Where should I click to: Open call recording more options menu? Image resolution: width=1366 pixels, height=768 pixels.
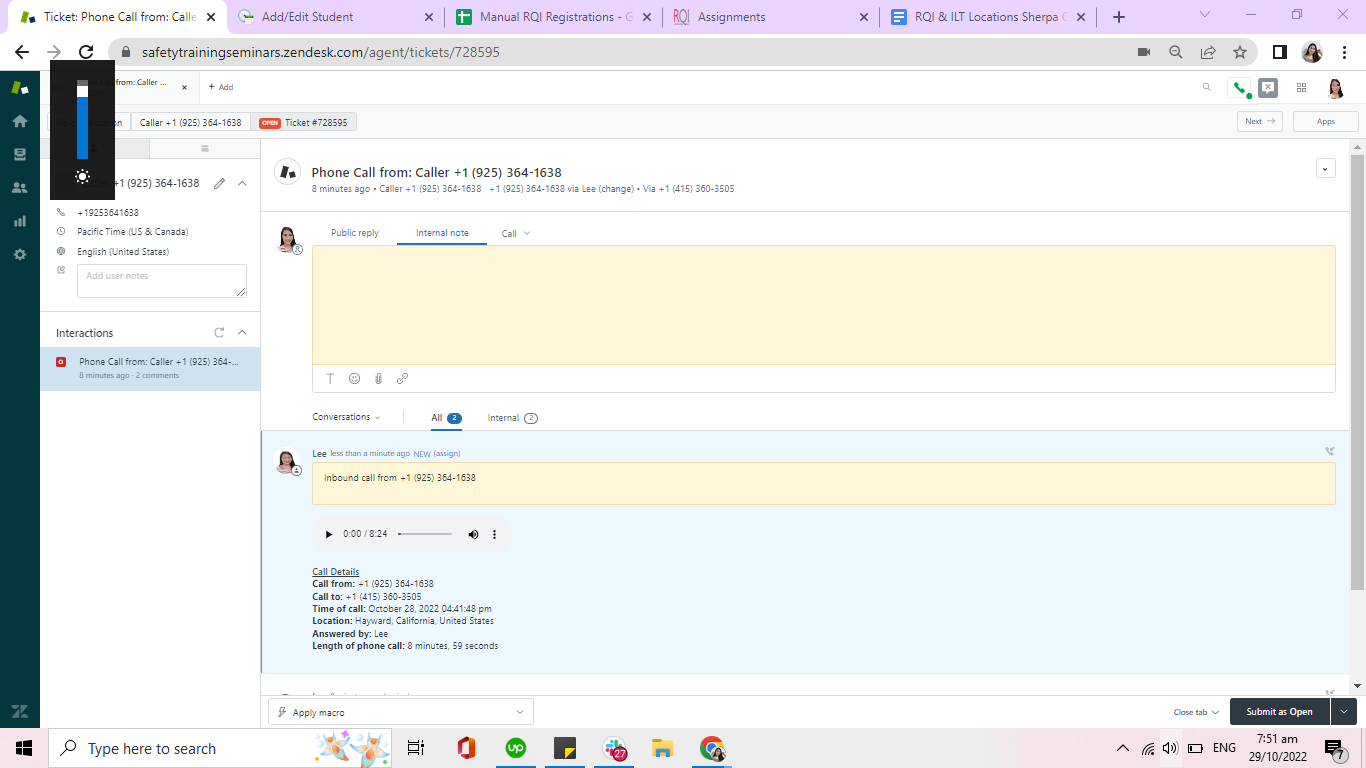(494, 534)
